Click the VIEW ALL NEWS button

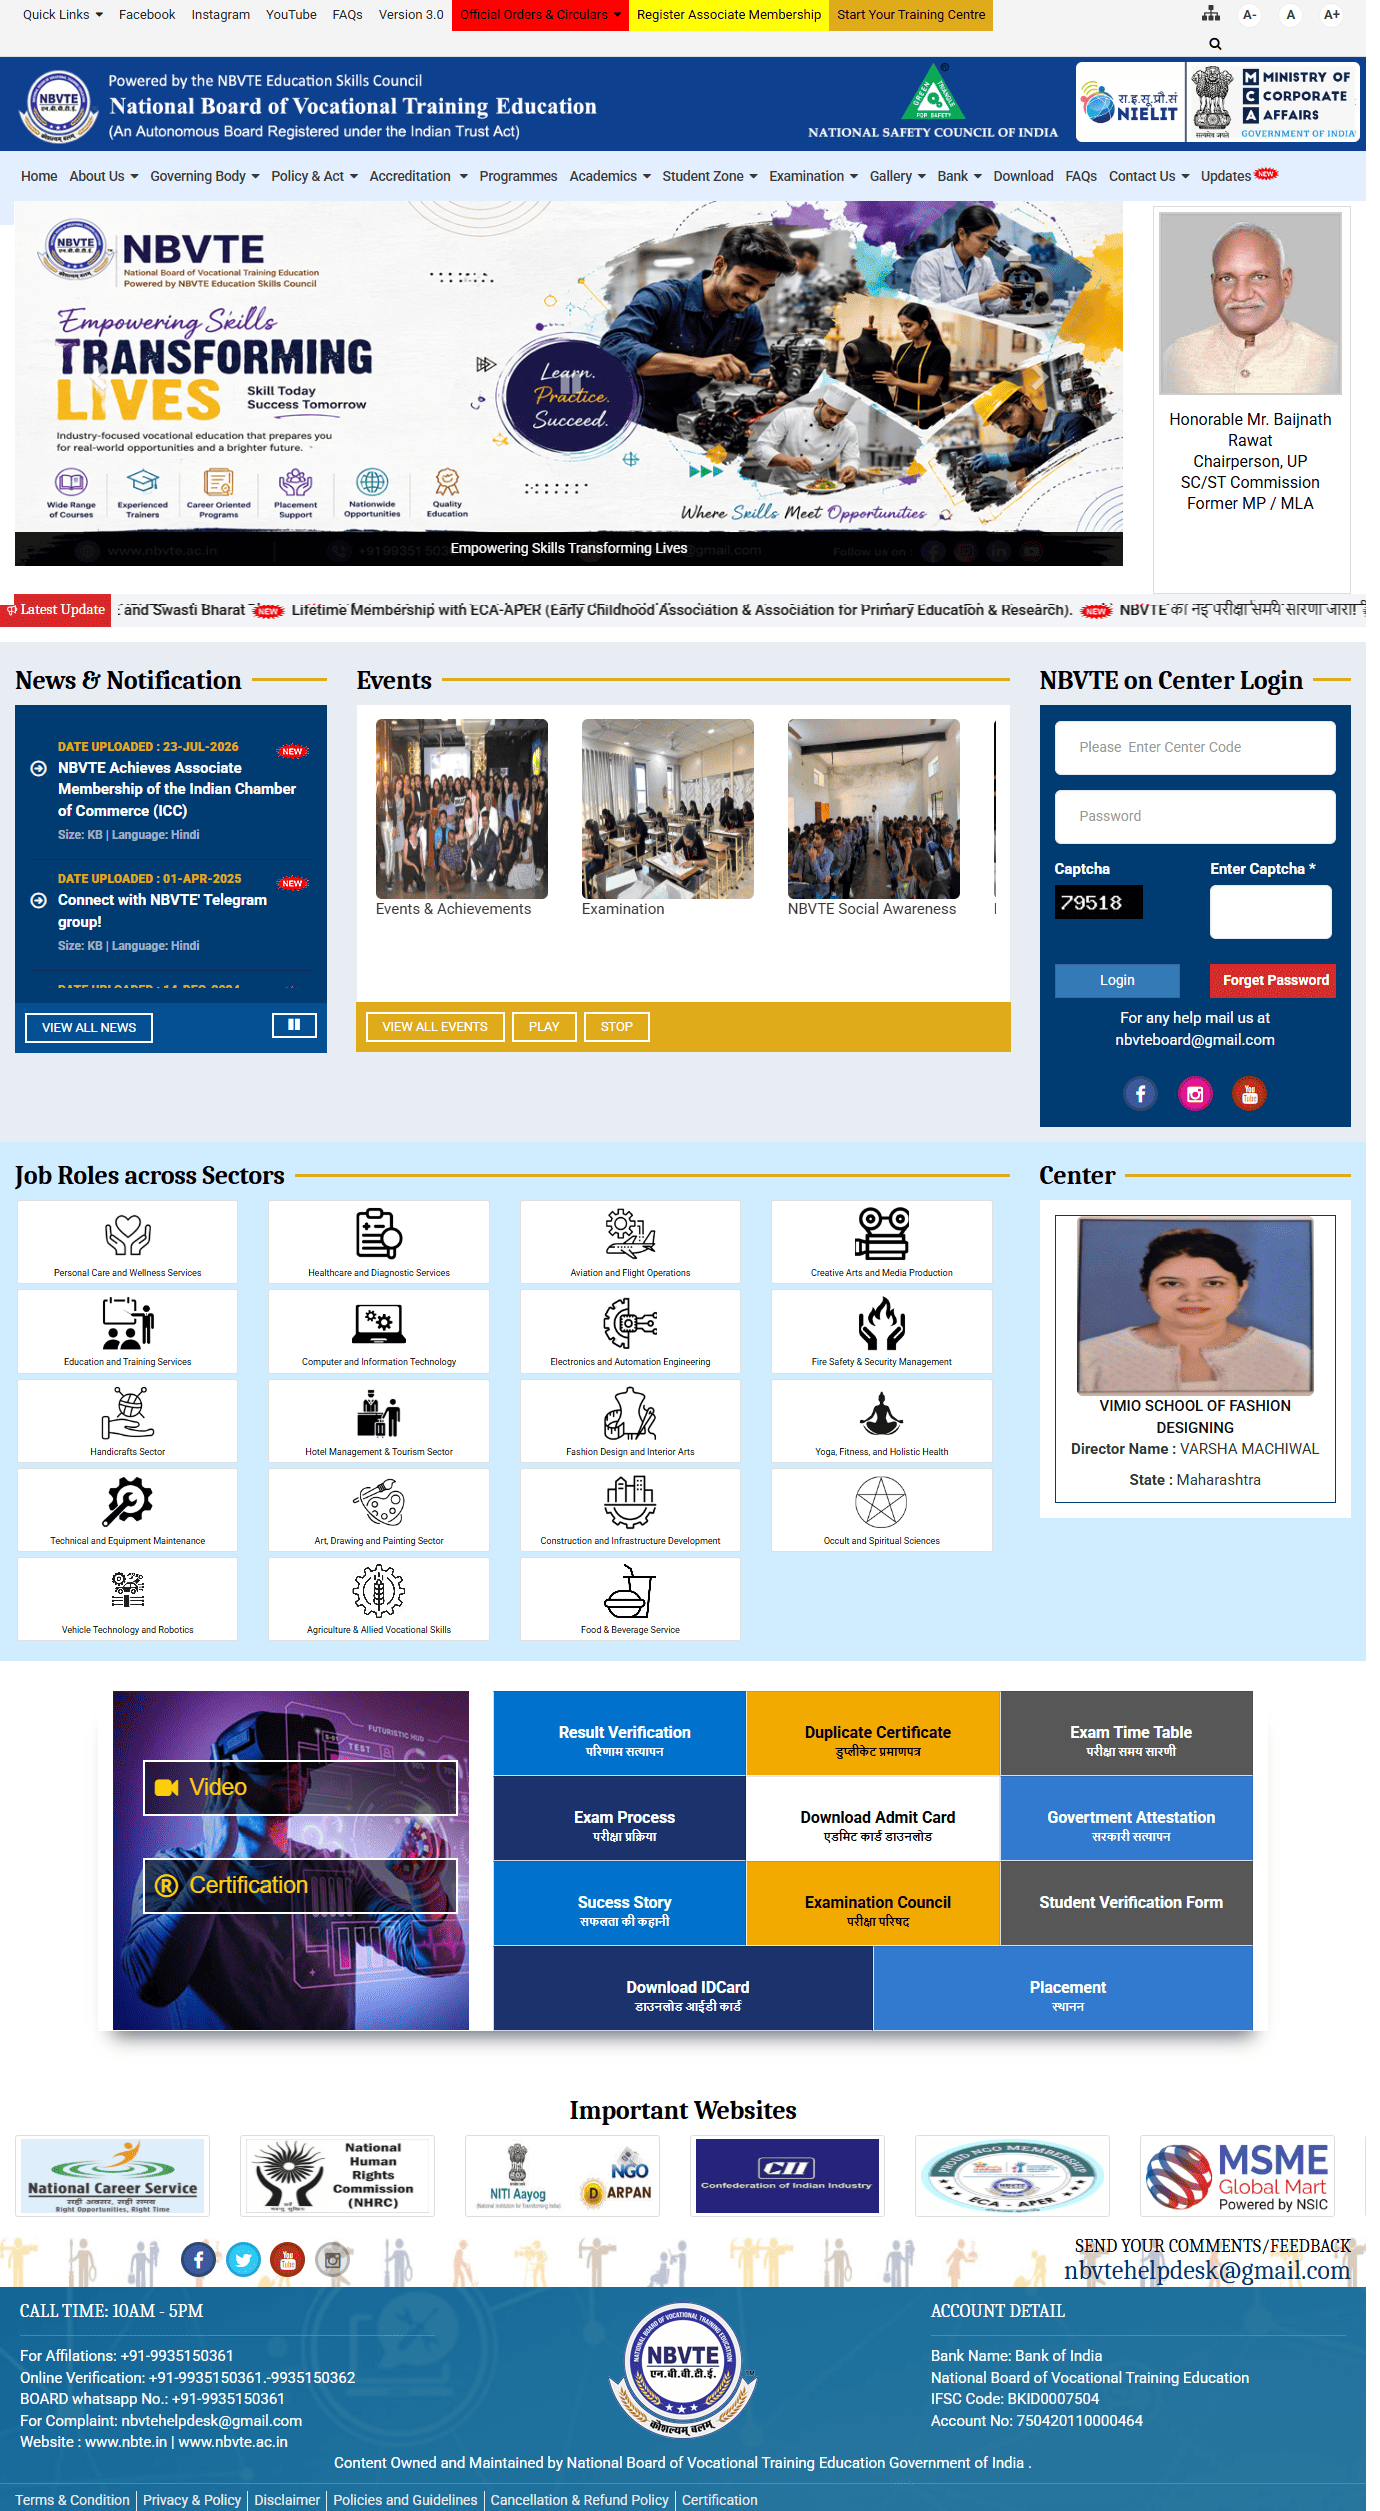(x=89, y=1027)
